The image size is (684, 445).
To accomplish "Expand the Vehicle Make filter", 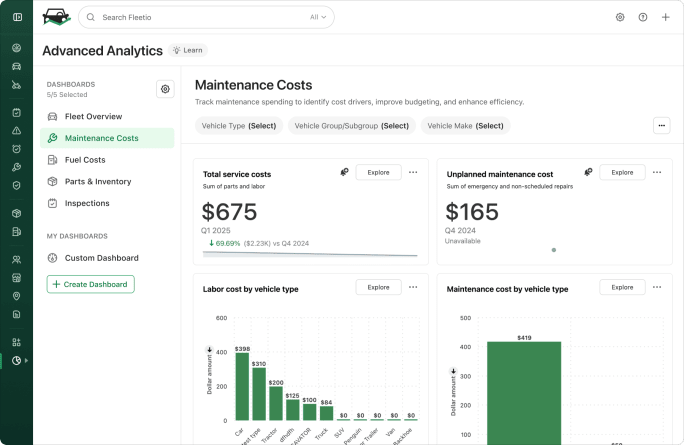I will [465, 126].
